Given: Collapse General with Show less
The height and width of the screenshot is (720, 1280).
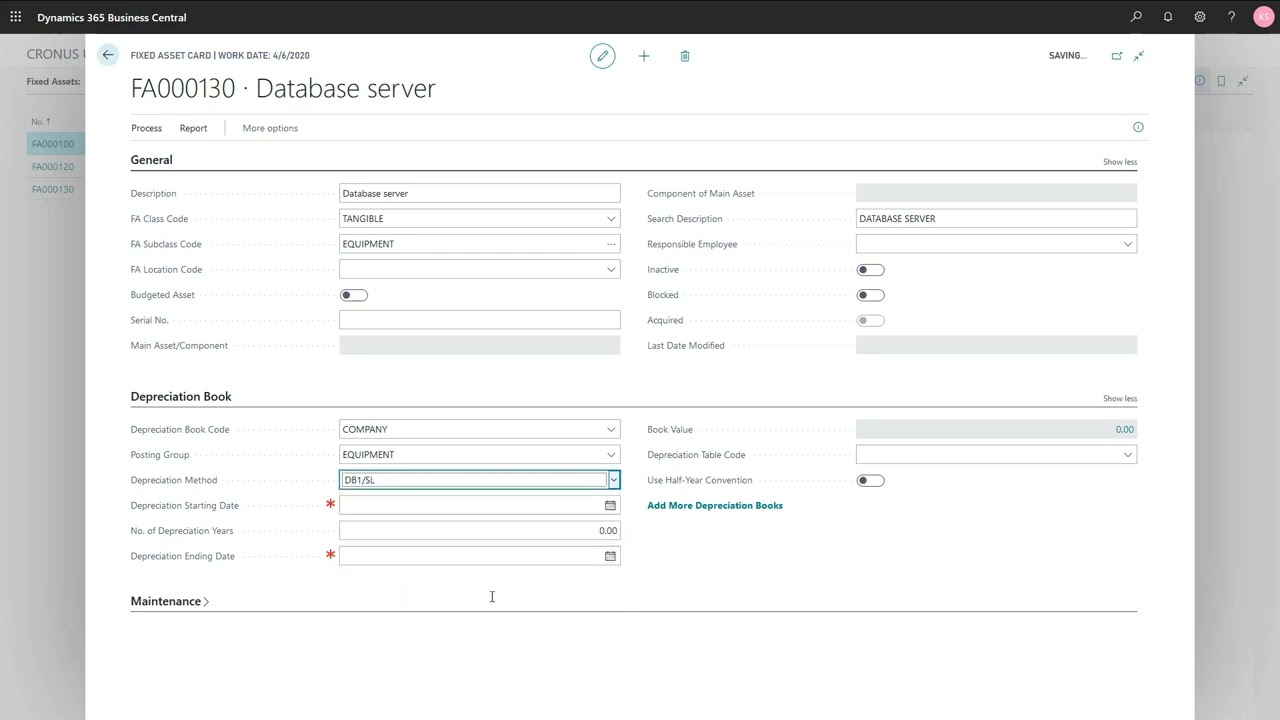Looking at the screenshot, I should tap(1120, 162).
